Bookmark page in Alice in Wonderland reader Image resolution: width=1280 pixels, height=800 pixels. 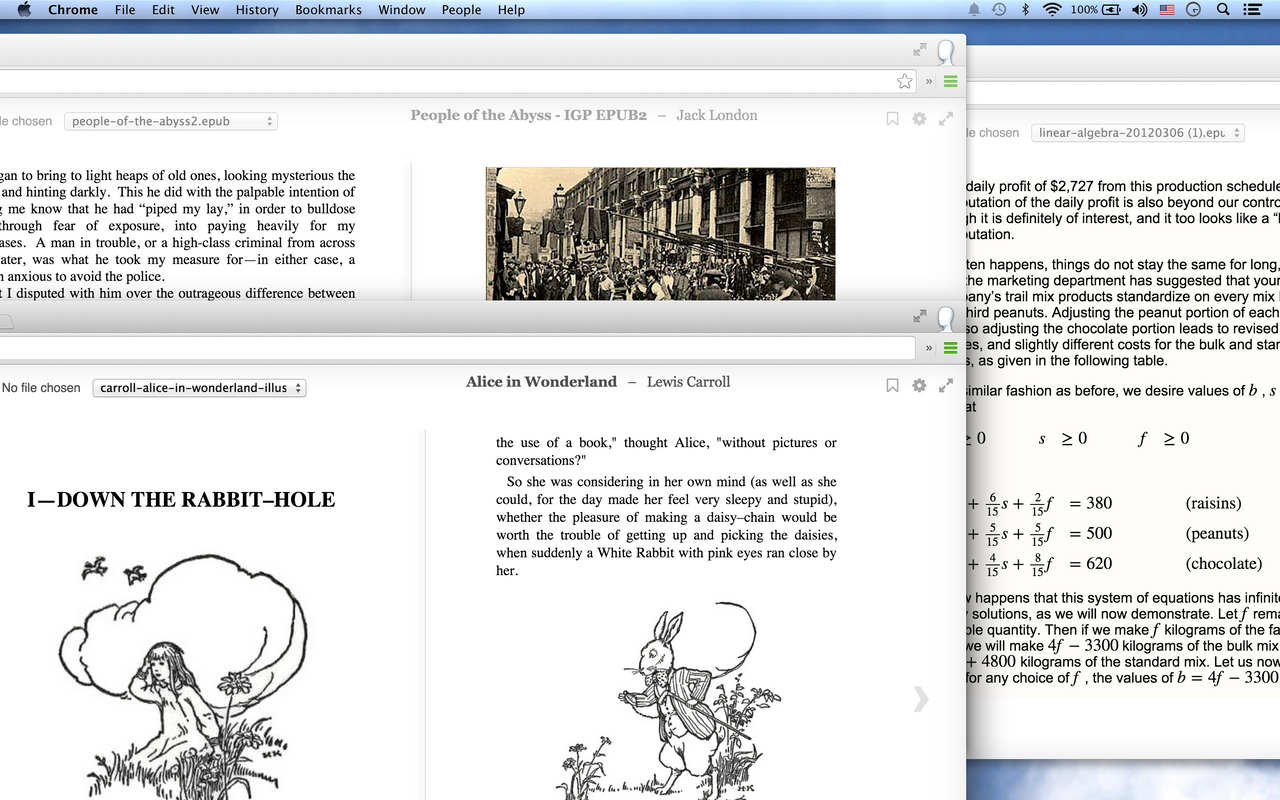892,385
